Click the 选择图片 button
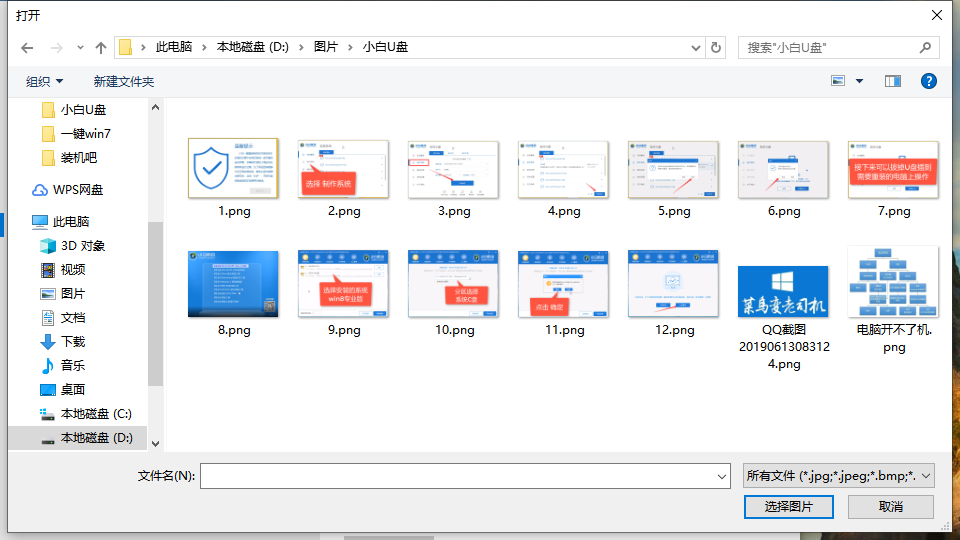960x540 pixels. (789, 507)
